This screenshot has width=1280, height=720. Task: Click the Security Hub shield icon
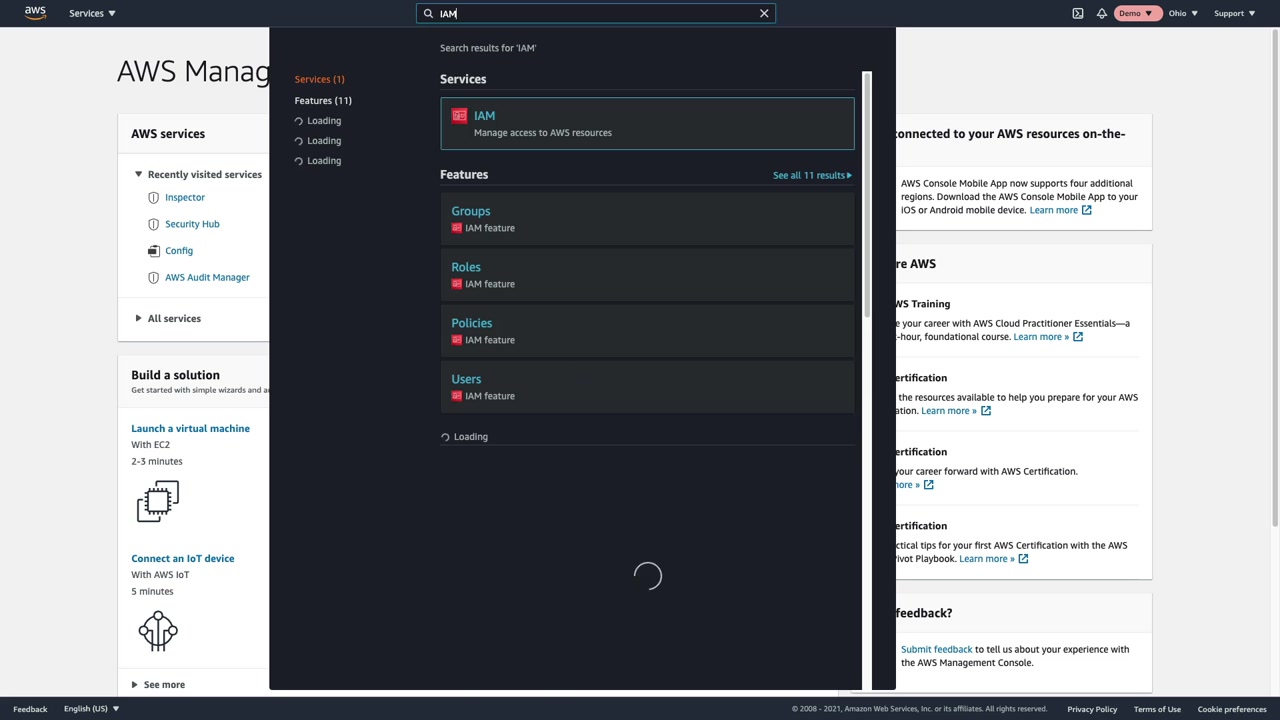click(153, 224)
